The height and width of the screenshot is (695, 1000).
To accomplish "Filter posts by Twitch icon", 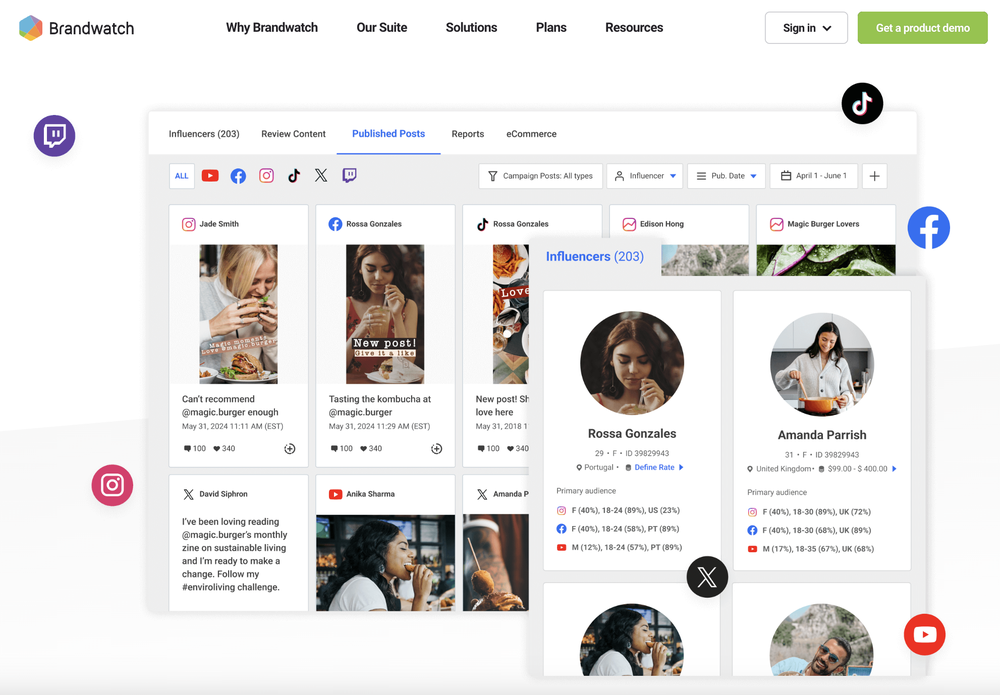I will tap(349, 175).
